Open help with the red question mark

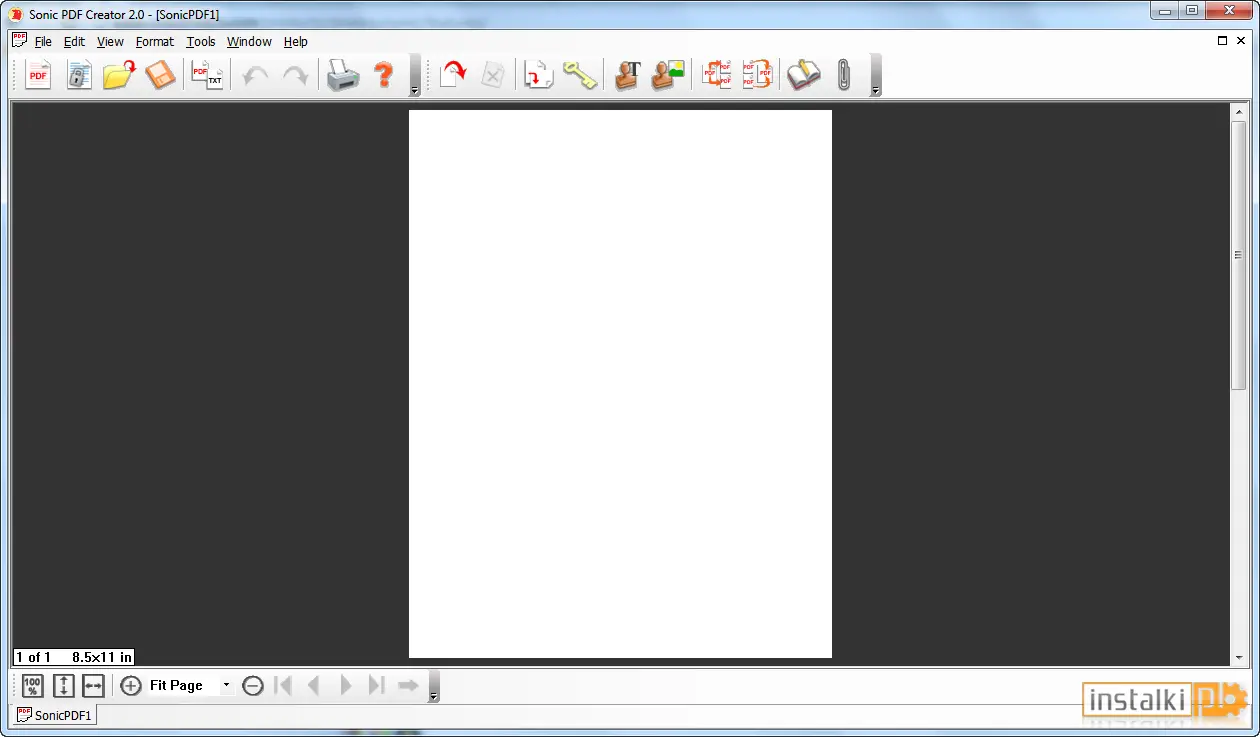(x=384, y=75)
